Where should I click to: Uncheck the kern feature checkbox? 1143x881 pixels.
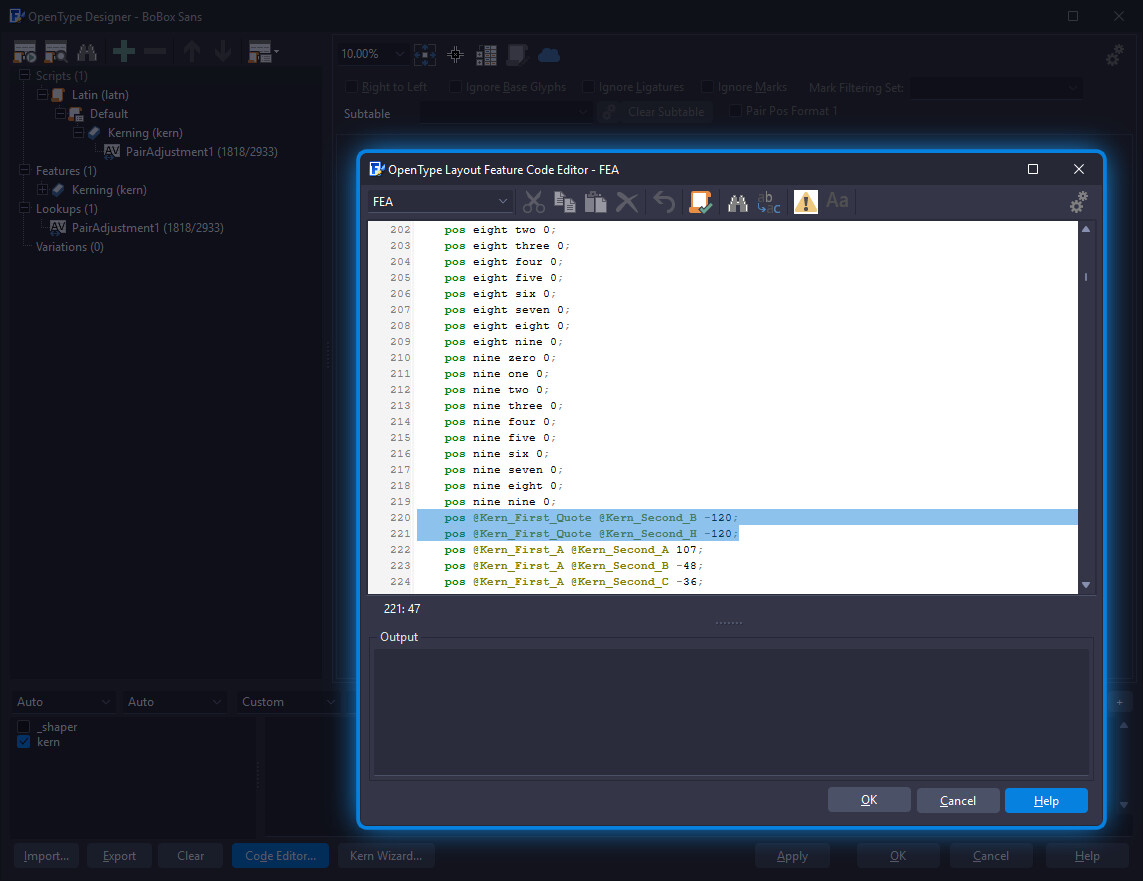(x=24, y=742)
